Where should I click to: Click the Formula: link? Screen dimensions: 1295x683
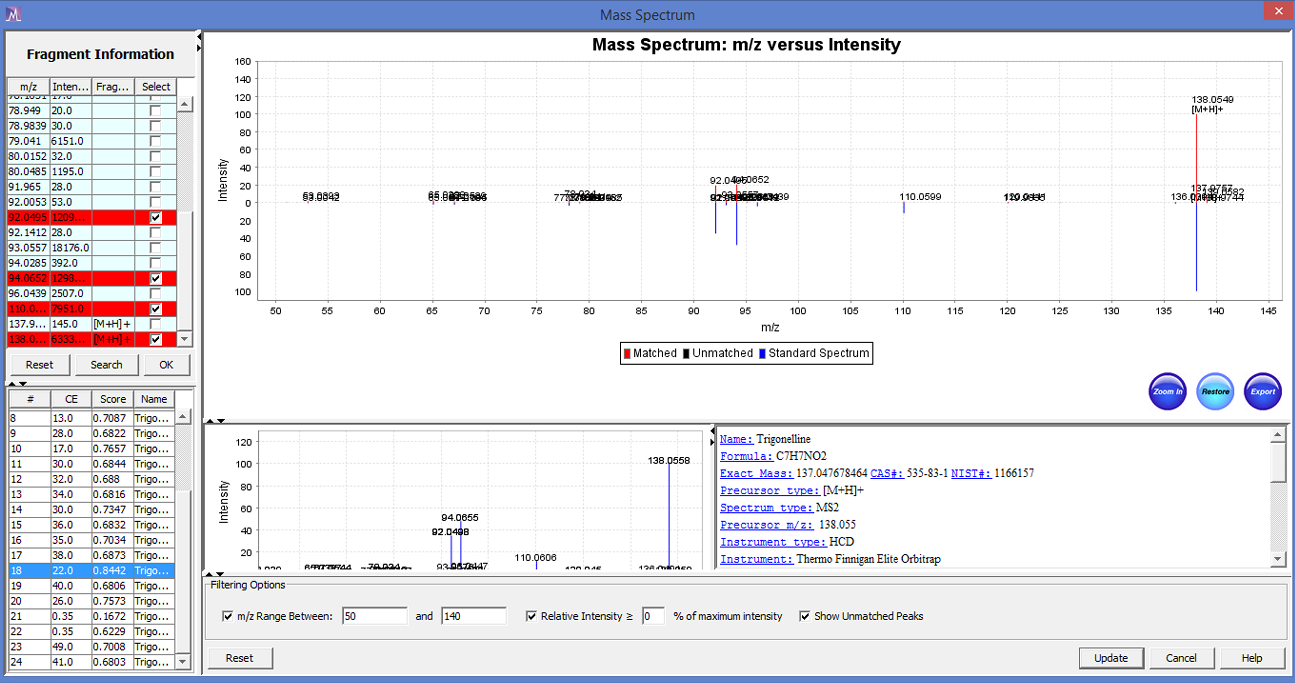[x=746, y=456]
